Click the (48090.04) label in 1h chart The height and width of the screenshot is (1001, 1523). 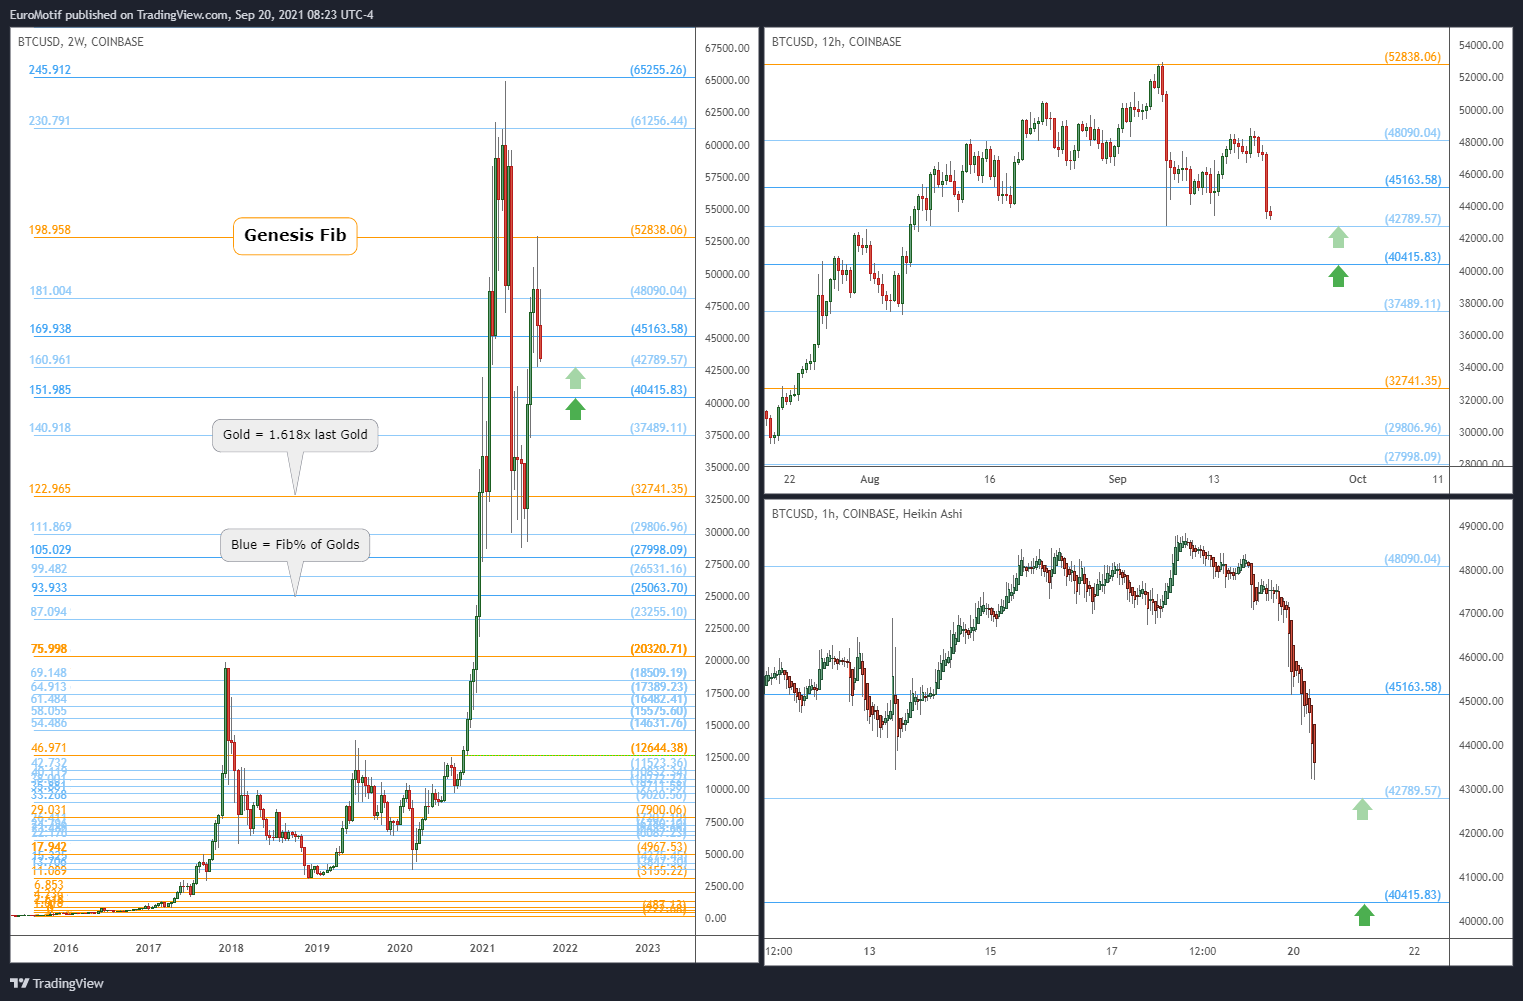pyautogui.click(x=1413, y=559)
